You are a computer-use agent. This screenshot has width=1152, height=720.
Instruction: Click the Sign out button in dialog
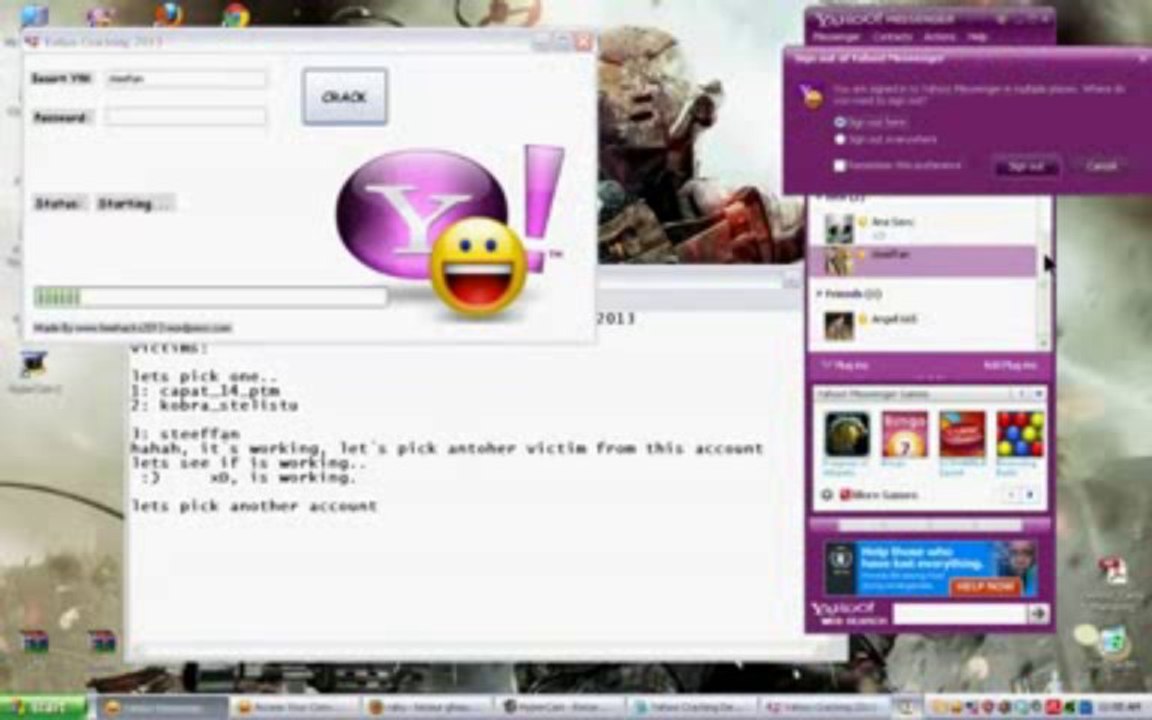[x=1026, y=166]
